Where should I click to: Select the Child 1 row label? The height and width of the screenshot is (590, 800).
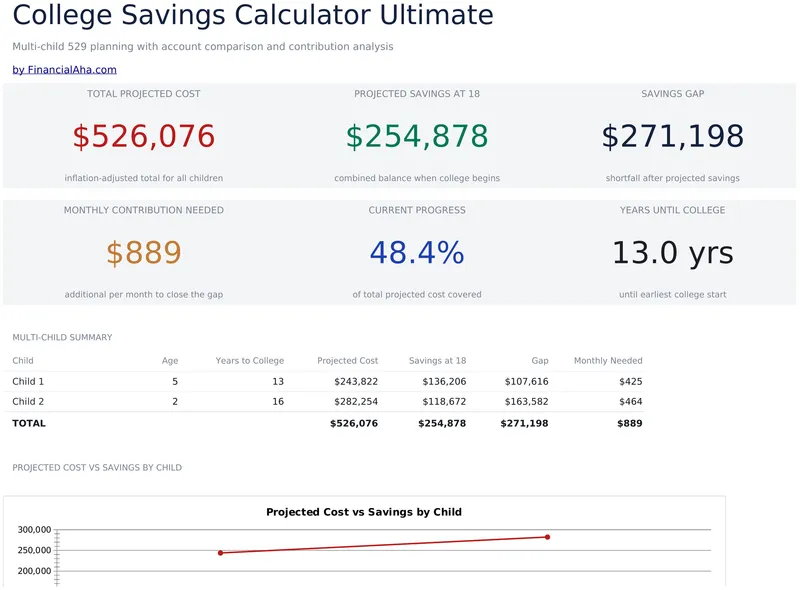click(x=28, y=382)
